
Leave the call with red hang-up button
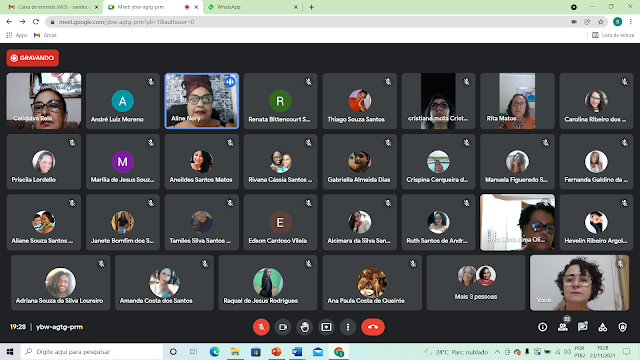click(x=373, y=327)
